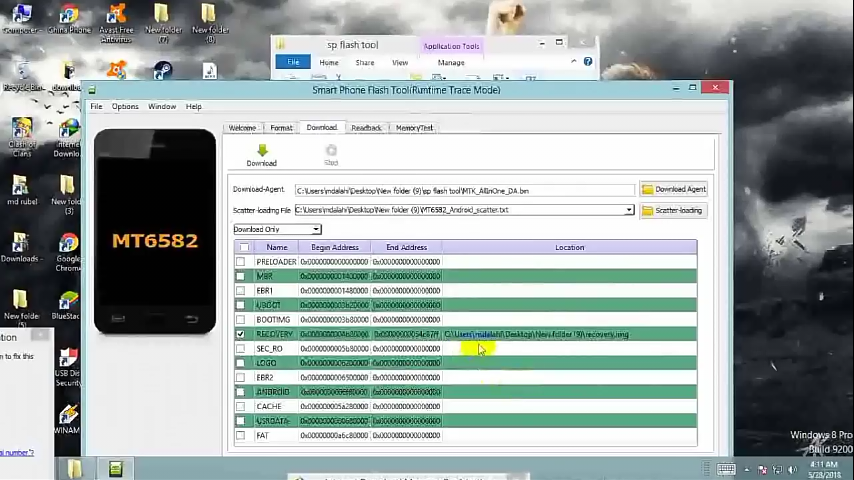Uncheck the RECOVERY partition checkbox
The height and width of the screenshot is (480, 854).
point(240,334)
